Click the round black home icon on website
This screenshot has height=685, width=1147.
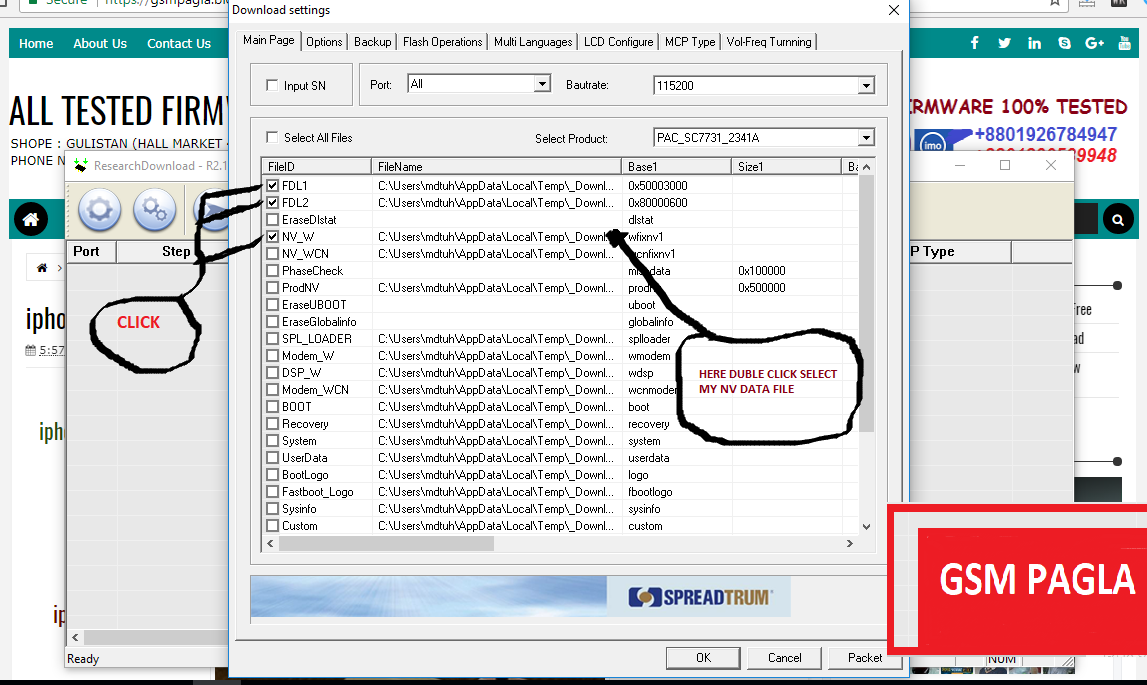(31, 219)
